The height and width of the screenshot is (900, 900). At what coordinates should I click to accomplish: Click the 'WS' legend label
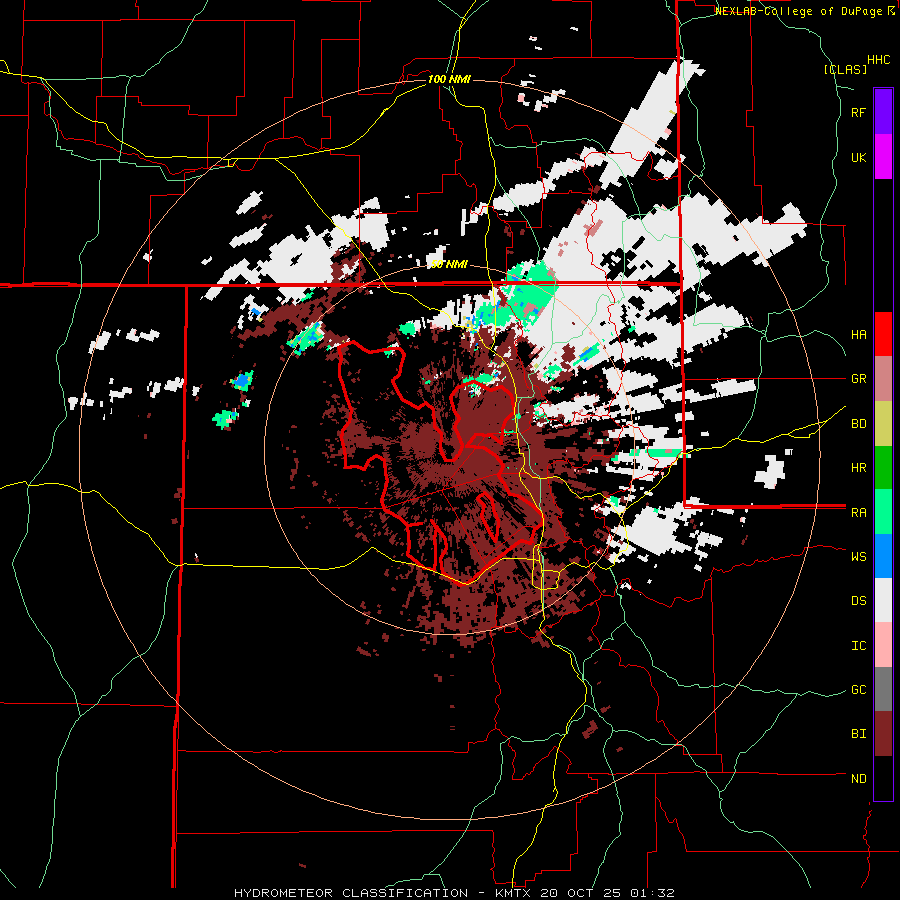(858, 556)
